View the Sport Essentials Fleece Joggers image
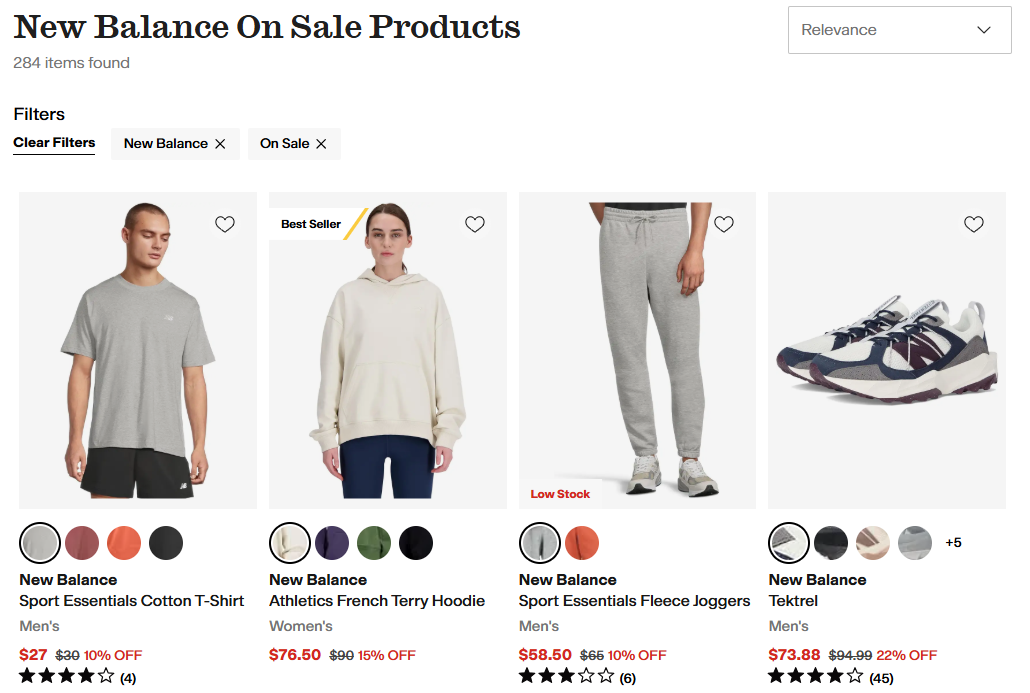Viewport: 1030px width, 693px height. [637, 350]
